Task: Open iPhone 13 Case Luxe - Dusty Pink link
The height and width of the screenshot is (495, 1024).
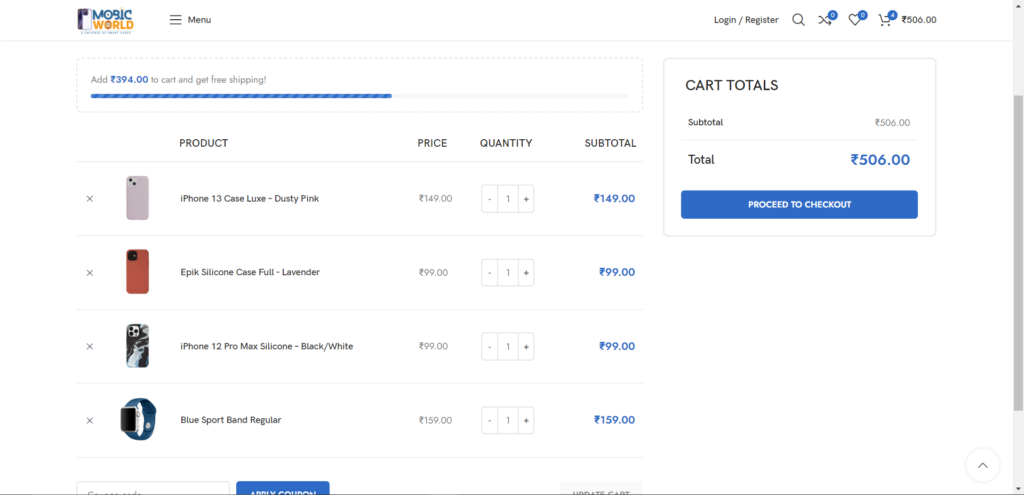Action: (249, 199)
